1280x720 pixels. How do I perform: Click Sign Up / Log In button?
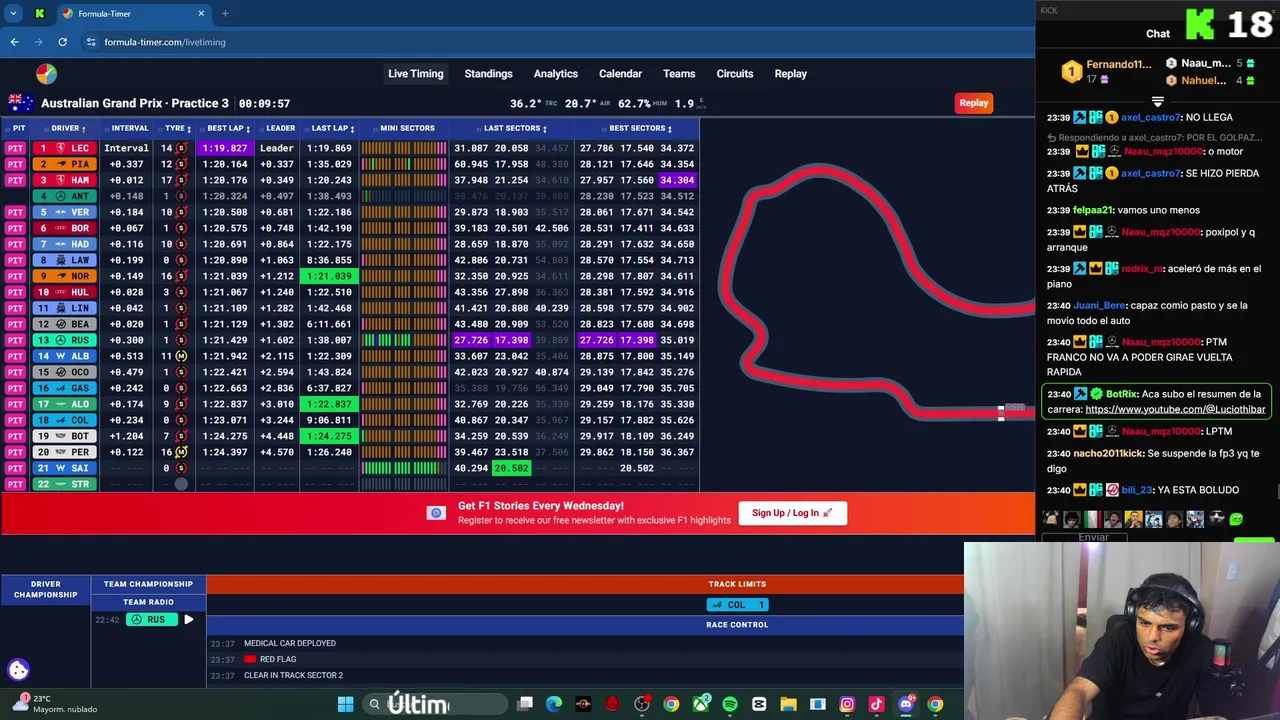792,513
